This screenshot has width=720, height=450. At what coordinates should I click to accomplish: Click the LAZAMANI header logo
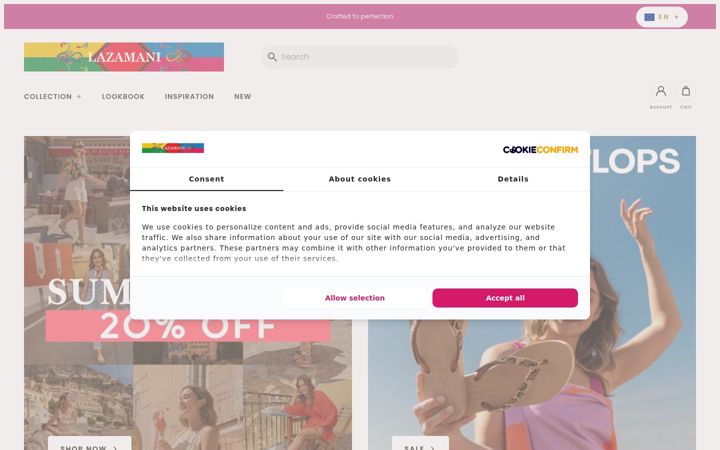[x=124, y=57]
